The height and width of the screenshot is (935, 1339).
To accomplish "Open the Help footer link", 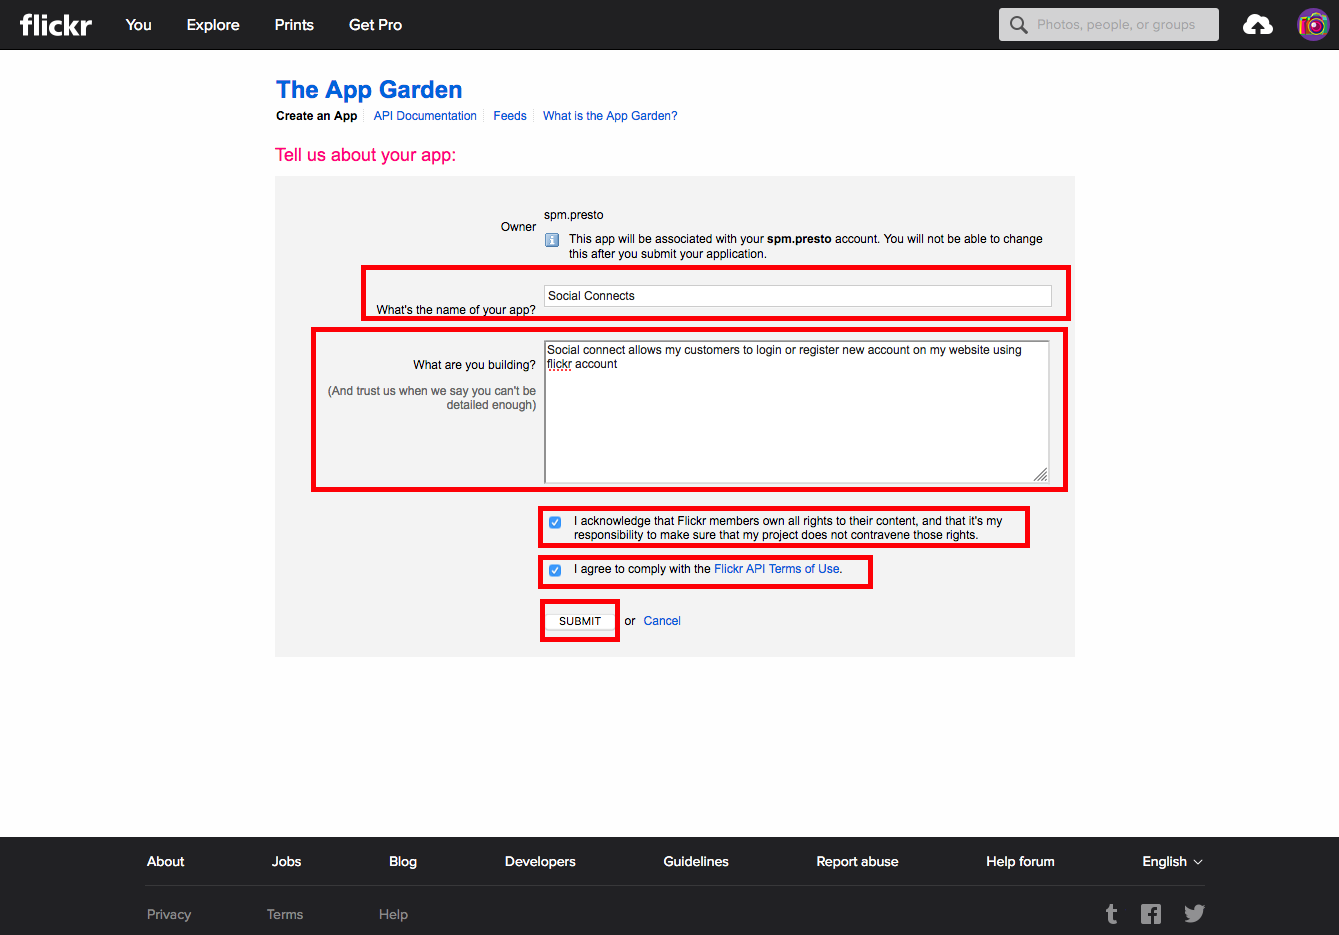I will coord(393,914).
